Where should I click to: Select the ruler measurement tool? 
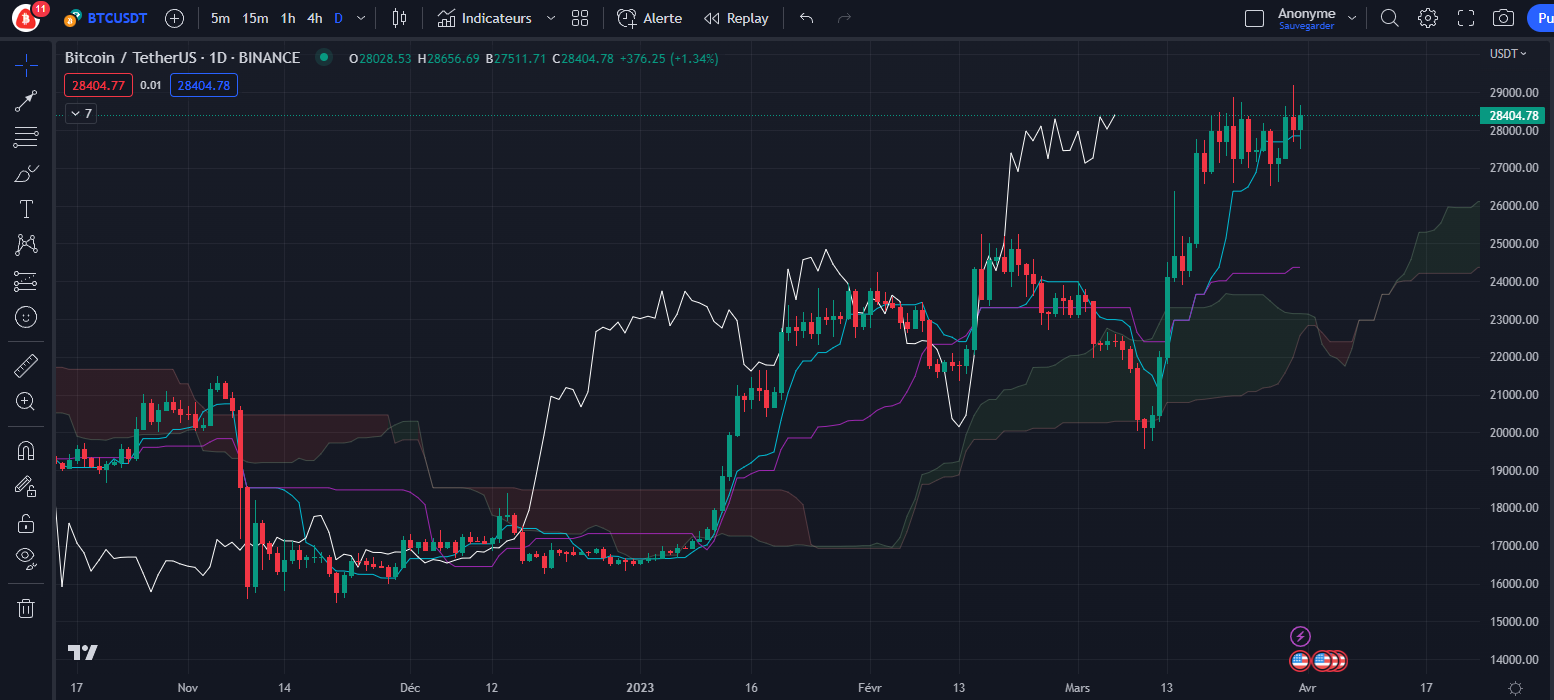click(25, 364)
